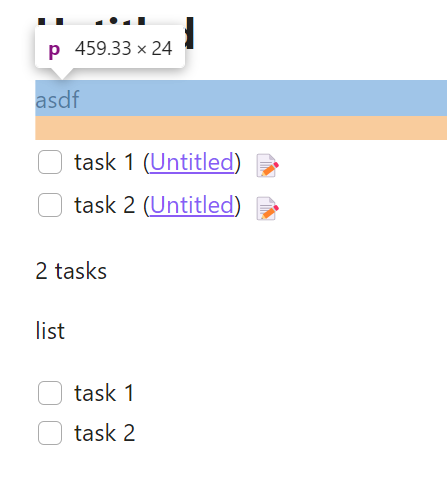Click the task 1 label under list
The height and width of the screenshot is (493, 447).
104,393
